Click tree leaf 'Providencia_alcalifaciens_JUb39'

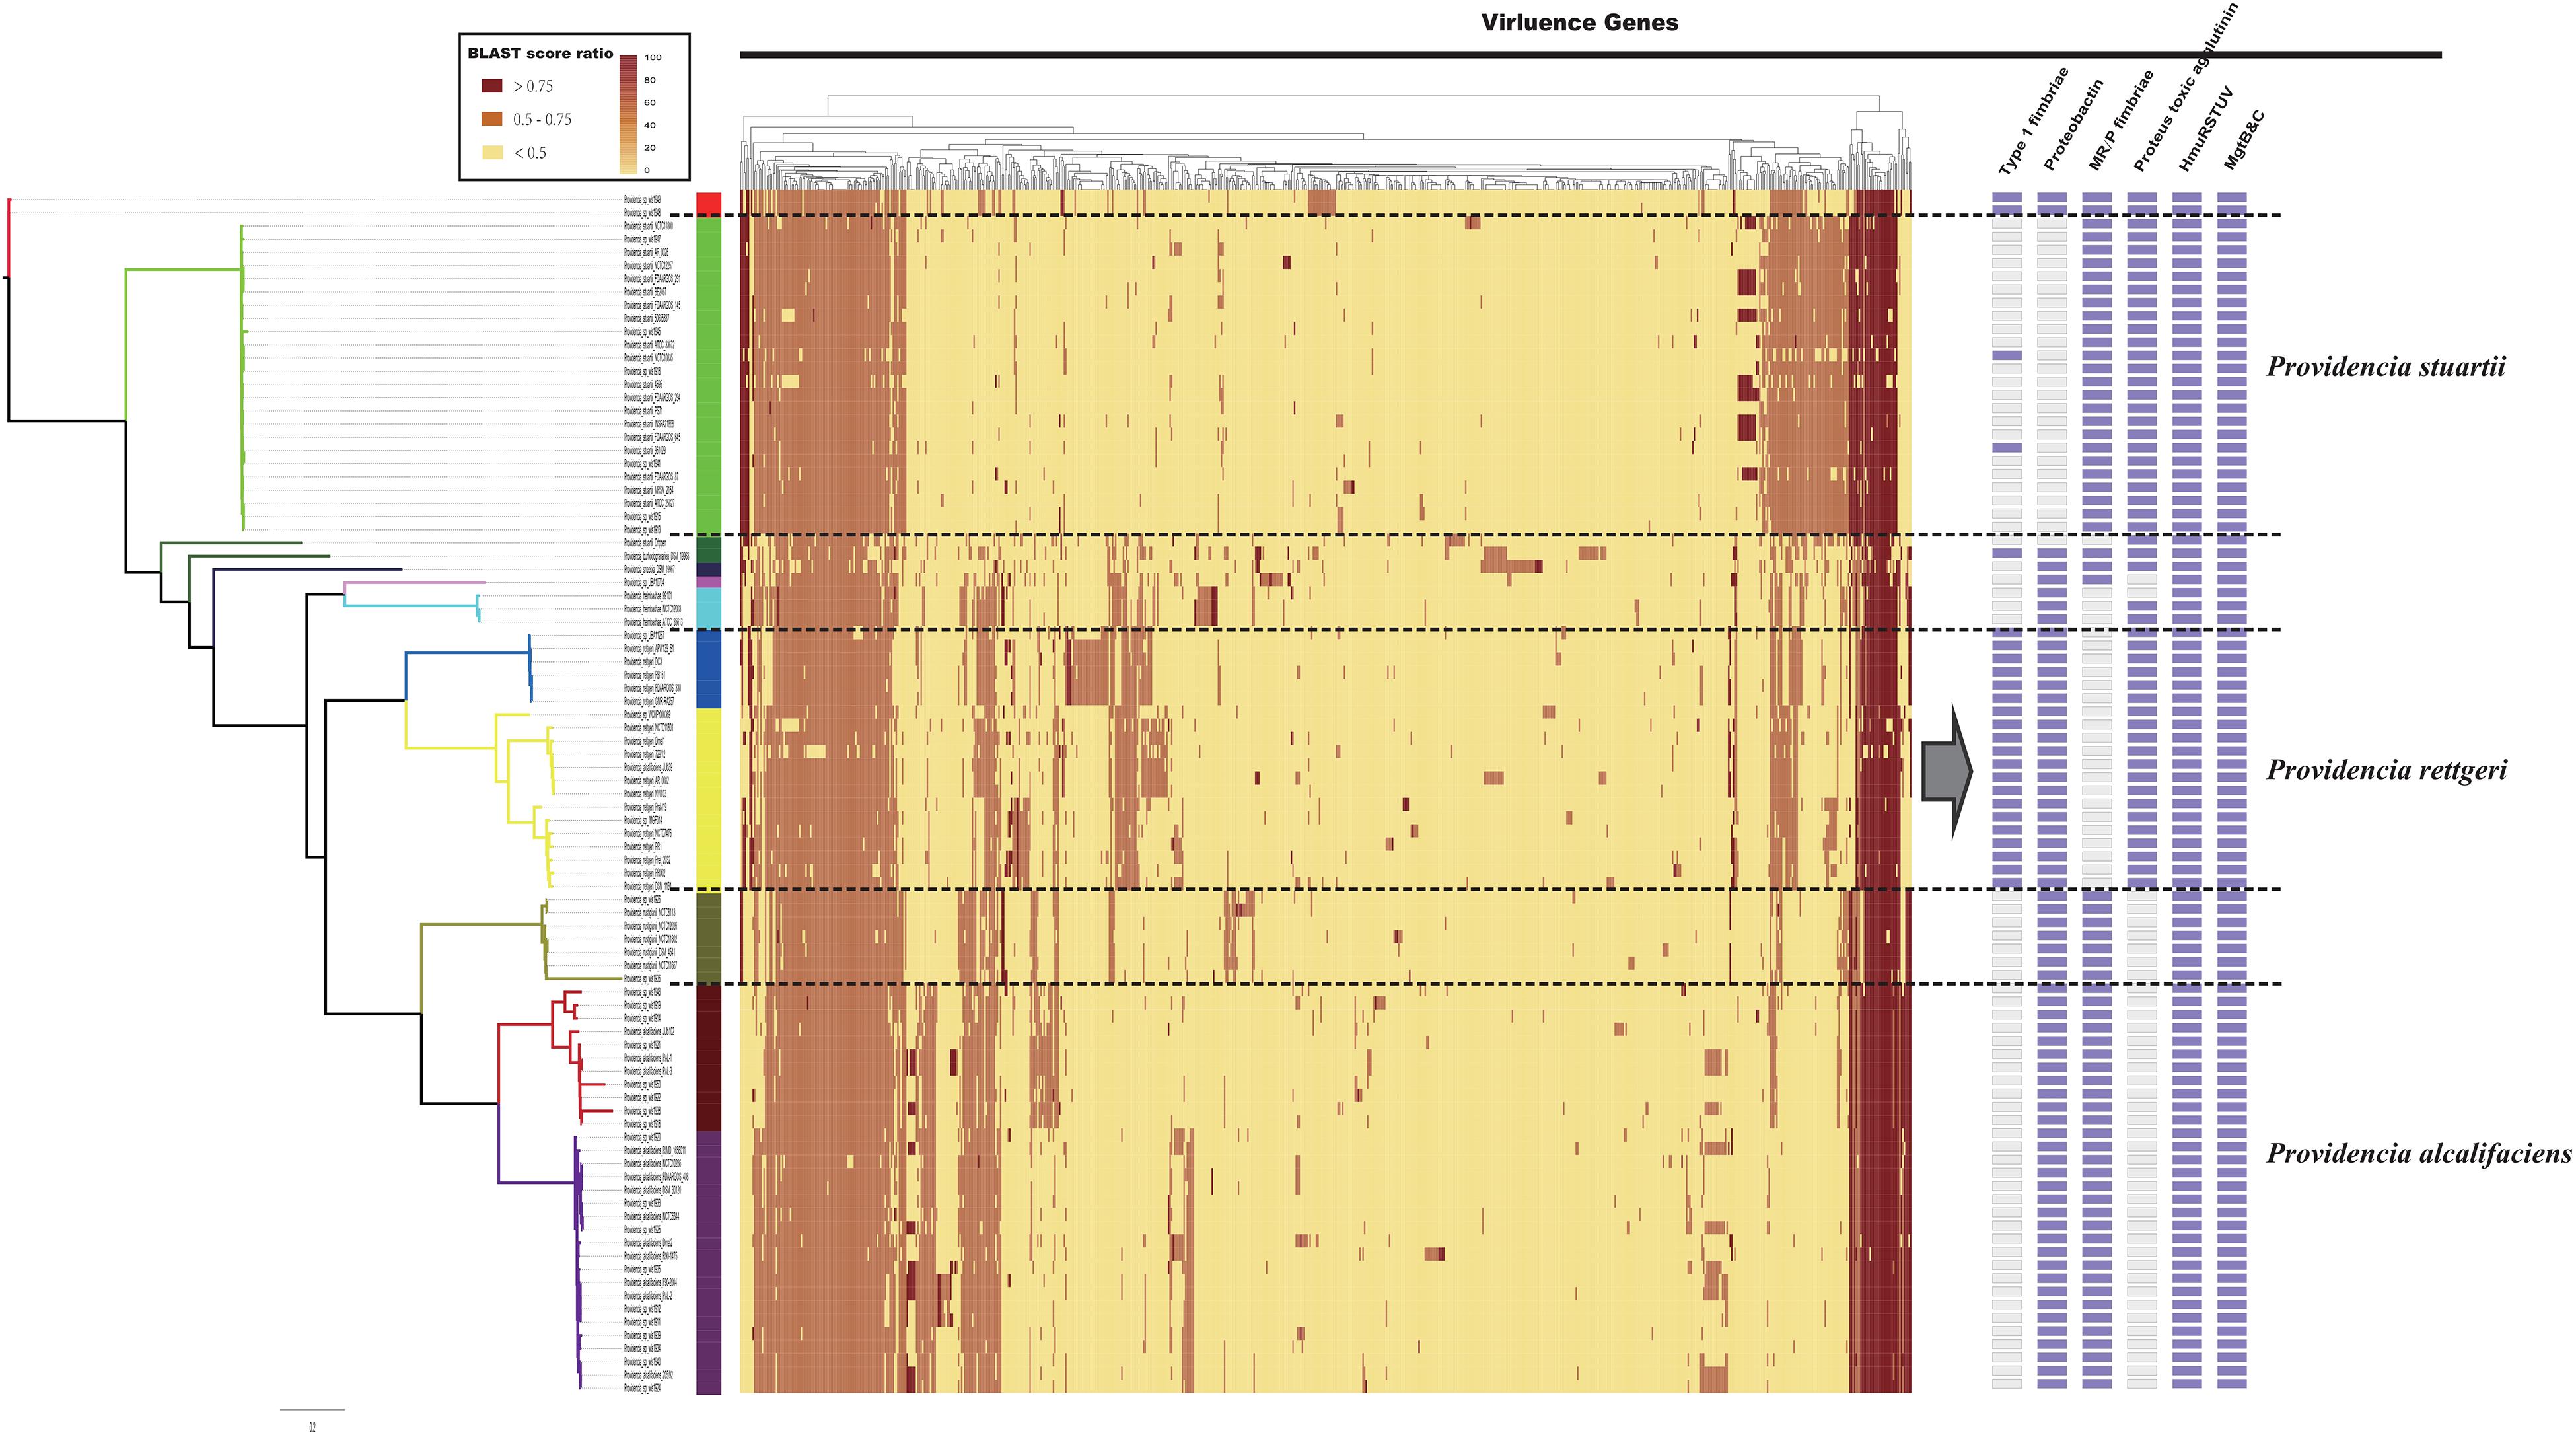[648, 768]
